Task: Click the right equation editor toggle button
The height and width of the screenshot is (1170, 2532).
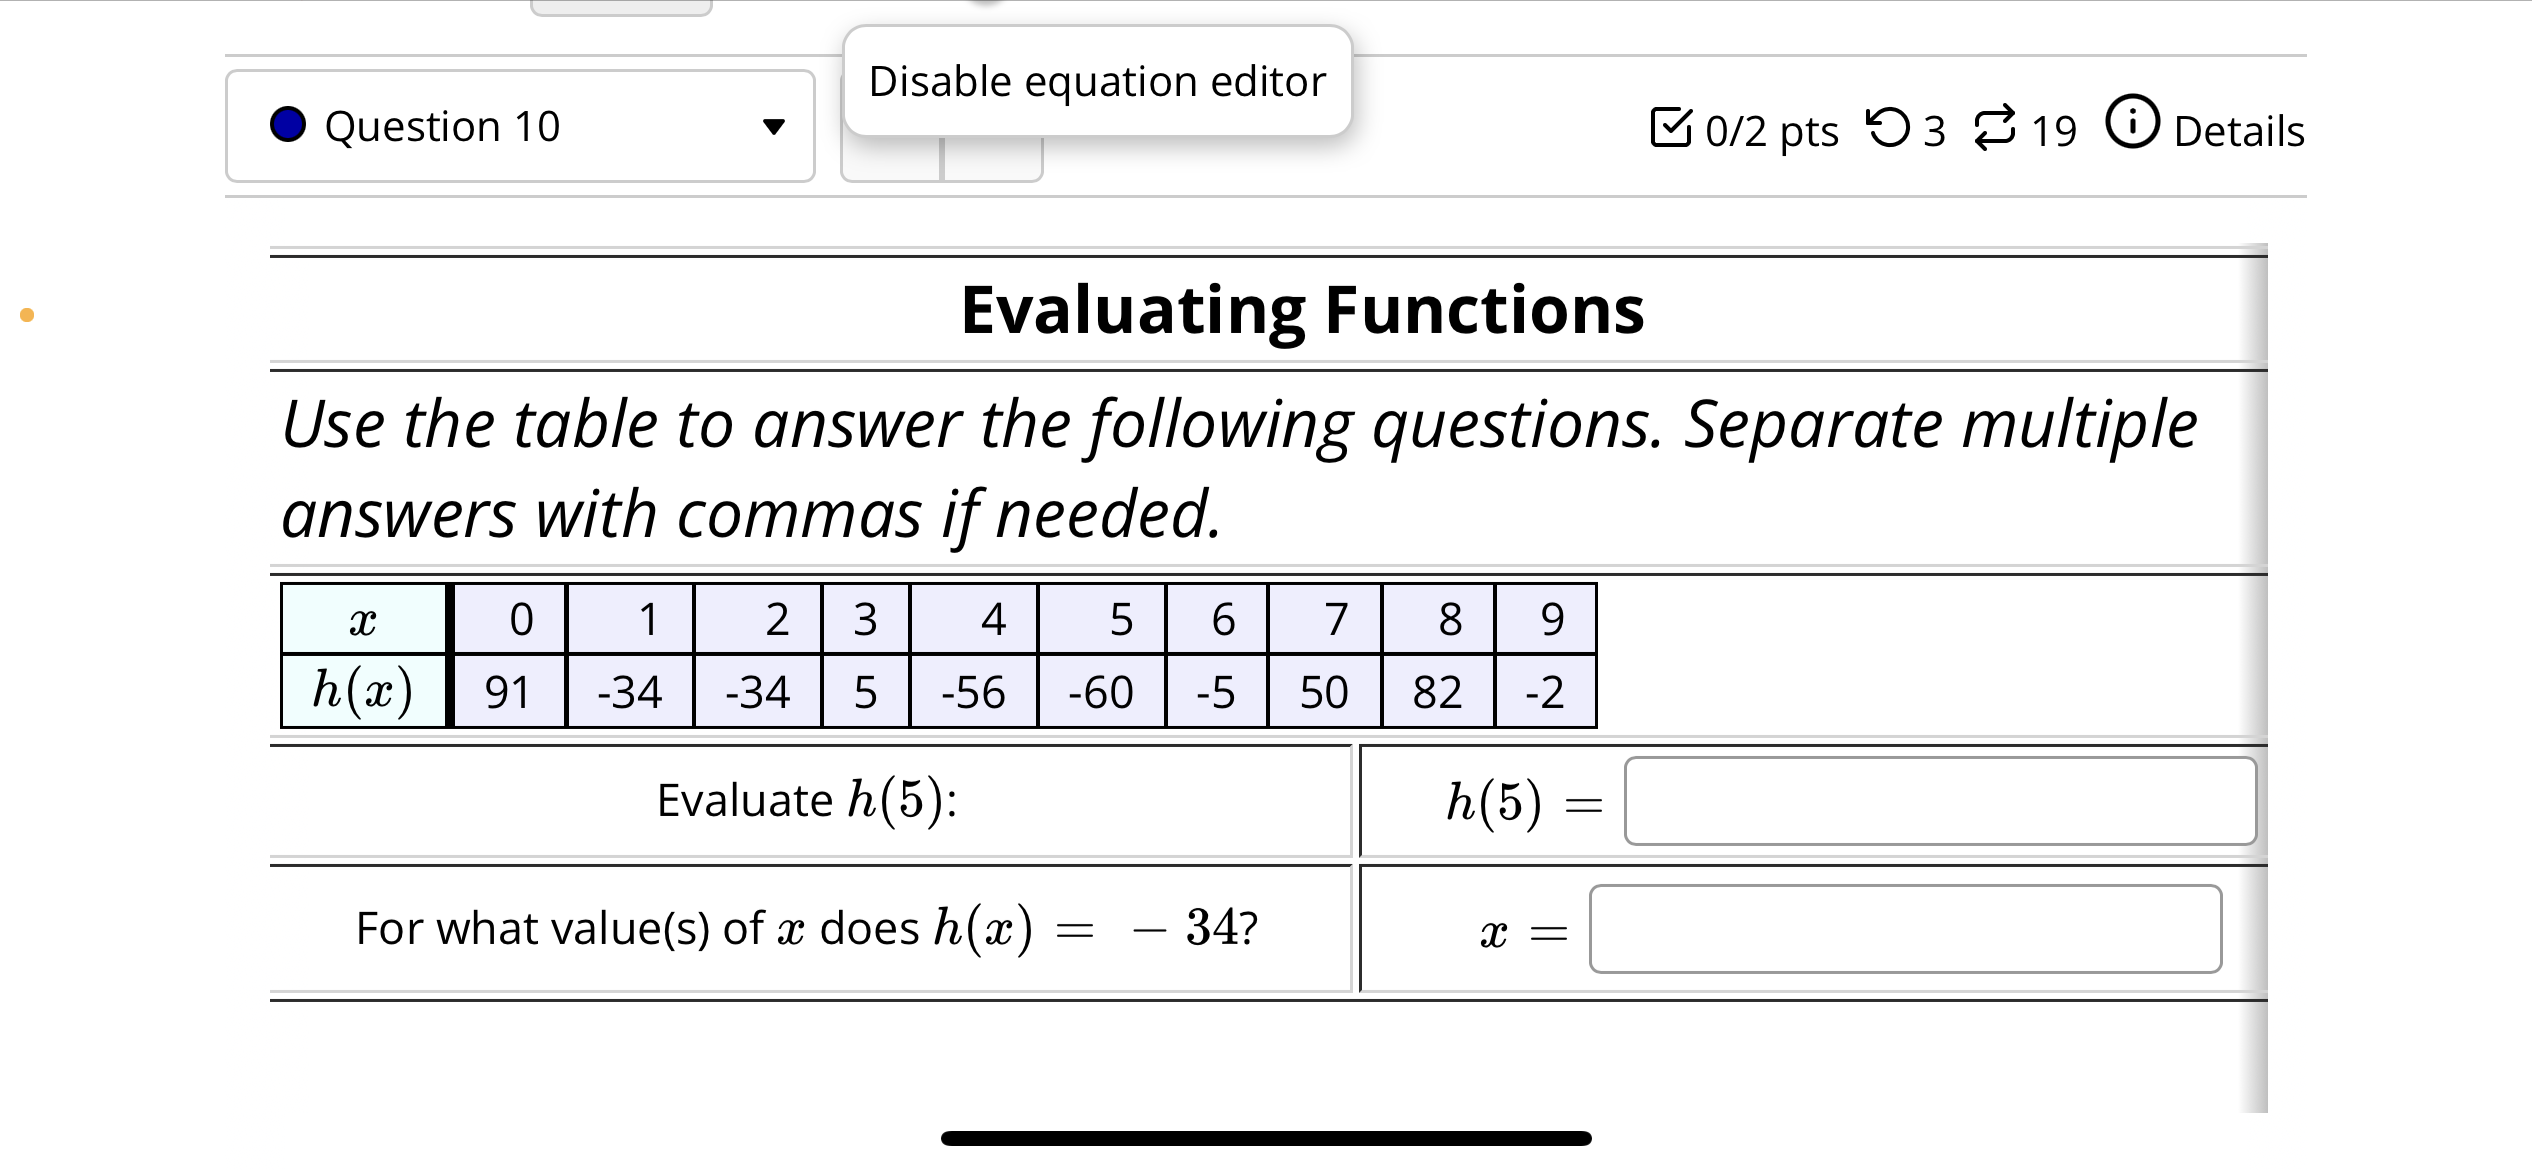Action: 993,159
